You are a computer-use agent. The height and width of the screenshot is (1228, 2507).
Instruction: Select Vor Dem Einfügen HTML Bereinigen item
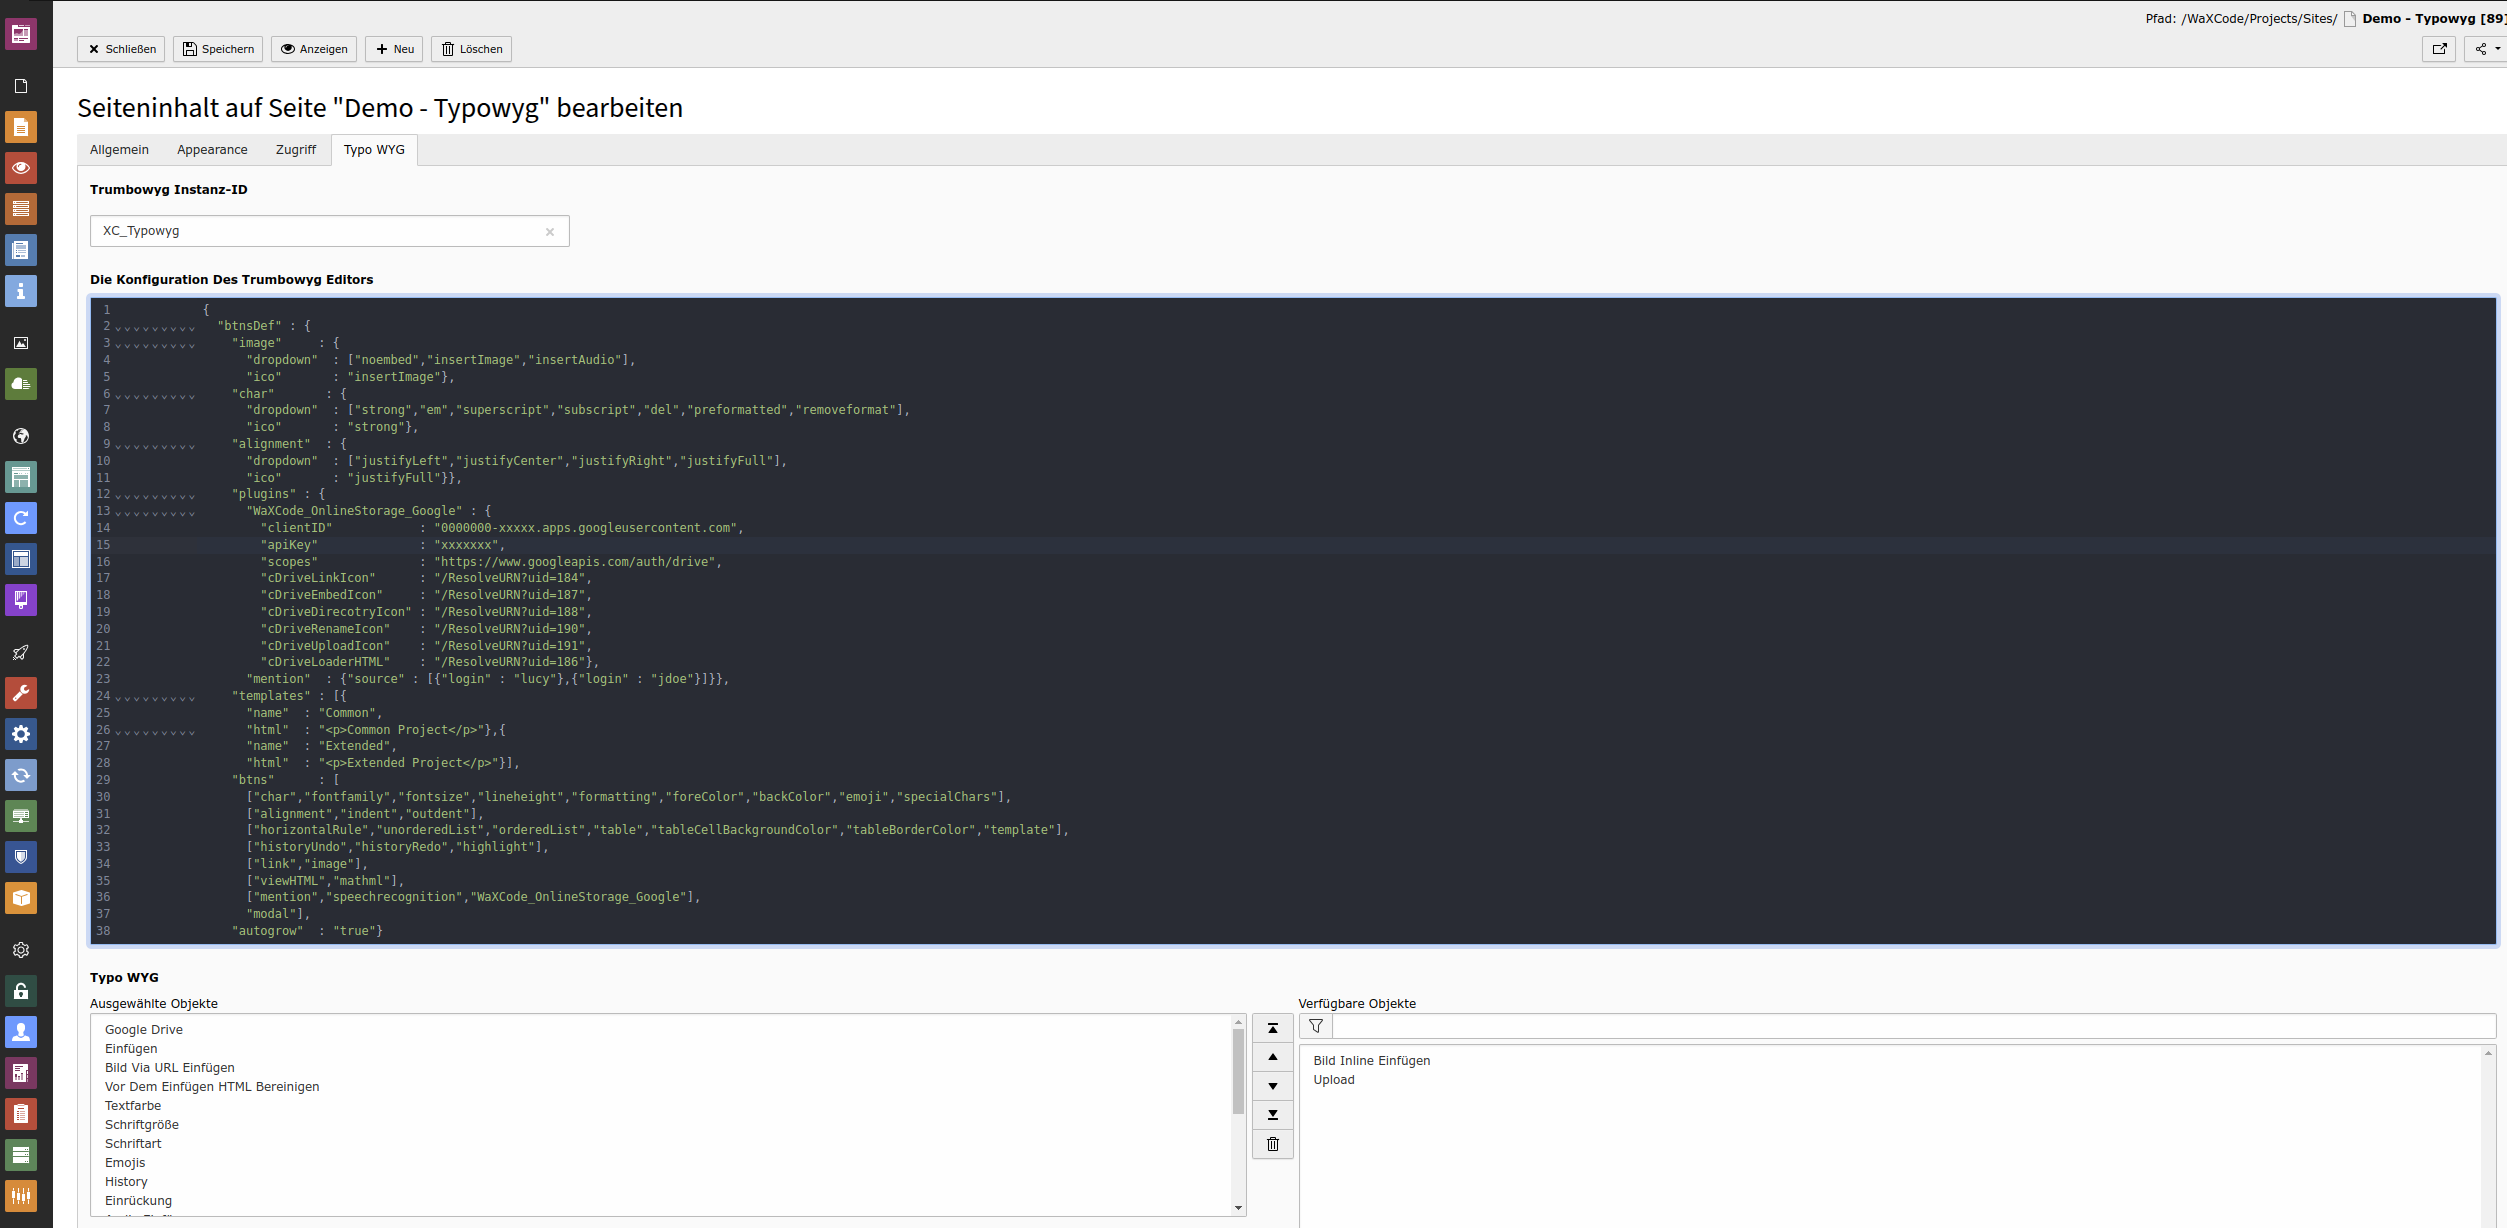(212, 1087)
